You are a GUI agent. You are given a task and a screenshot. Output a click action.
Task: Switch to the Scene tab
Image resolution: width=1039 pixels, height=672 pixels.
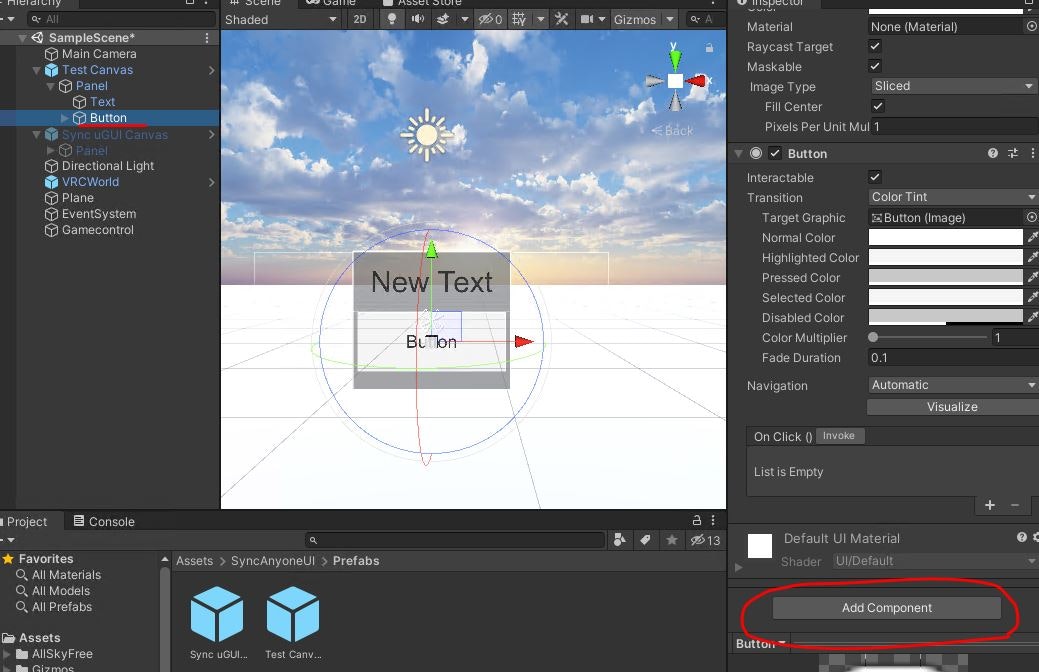256,3
